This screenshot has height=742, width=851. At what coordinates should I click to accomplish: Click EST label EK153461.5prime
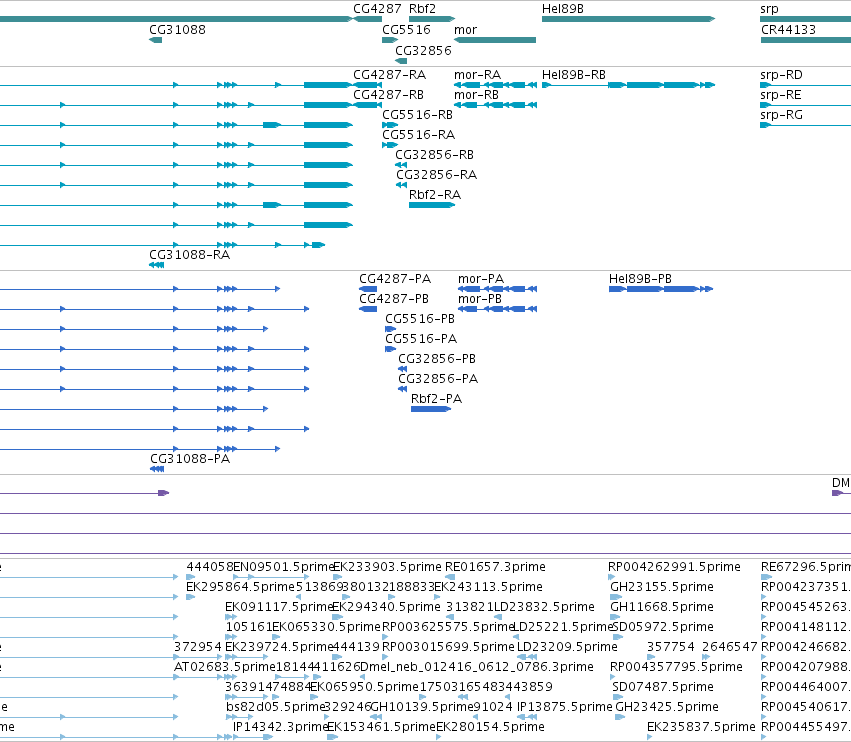pyautogui.click(x=382, y=727)
